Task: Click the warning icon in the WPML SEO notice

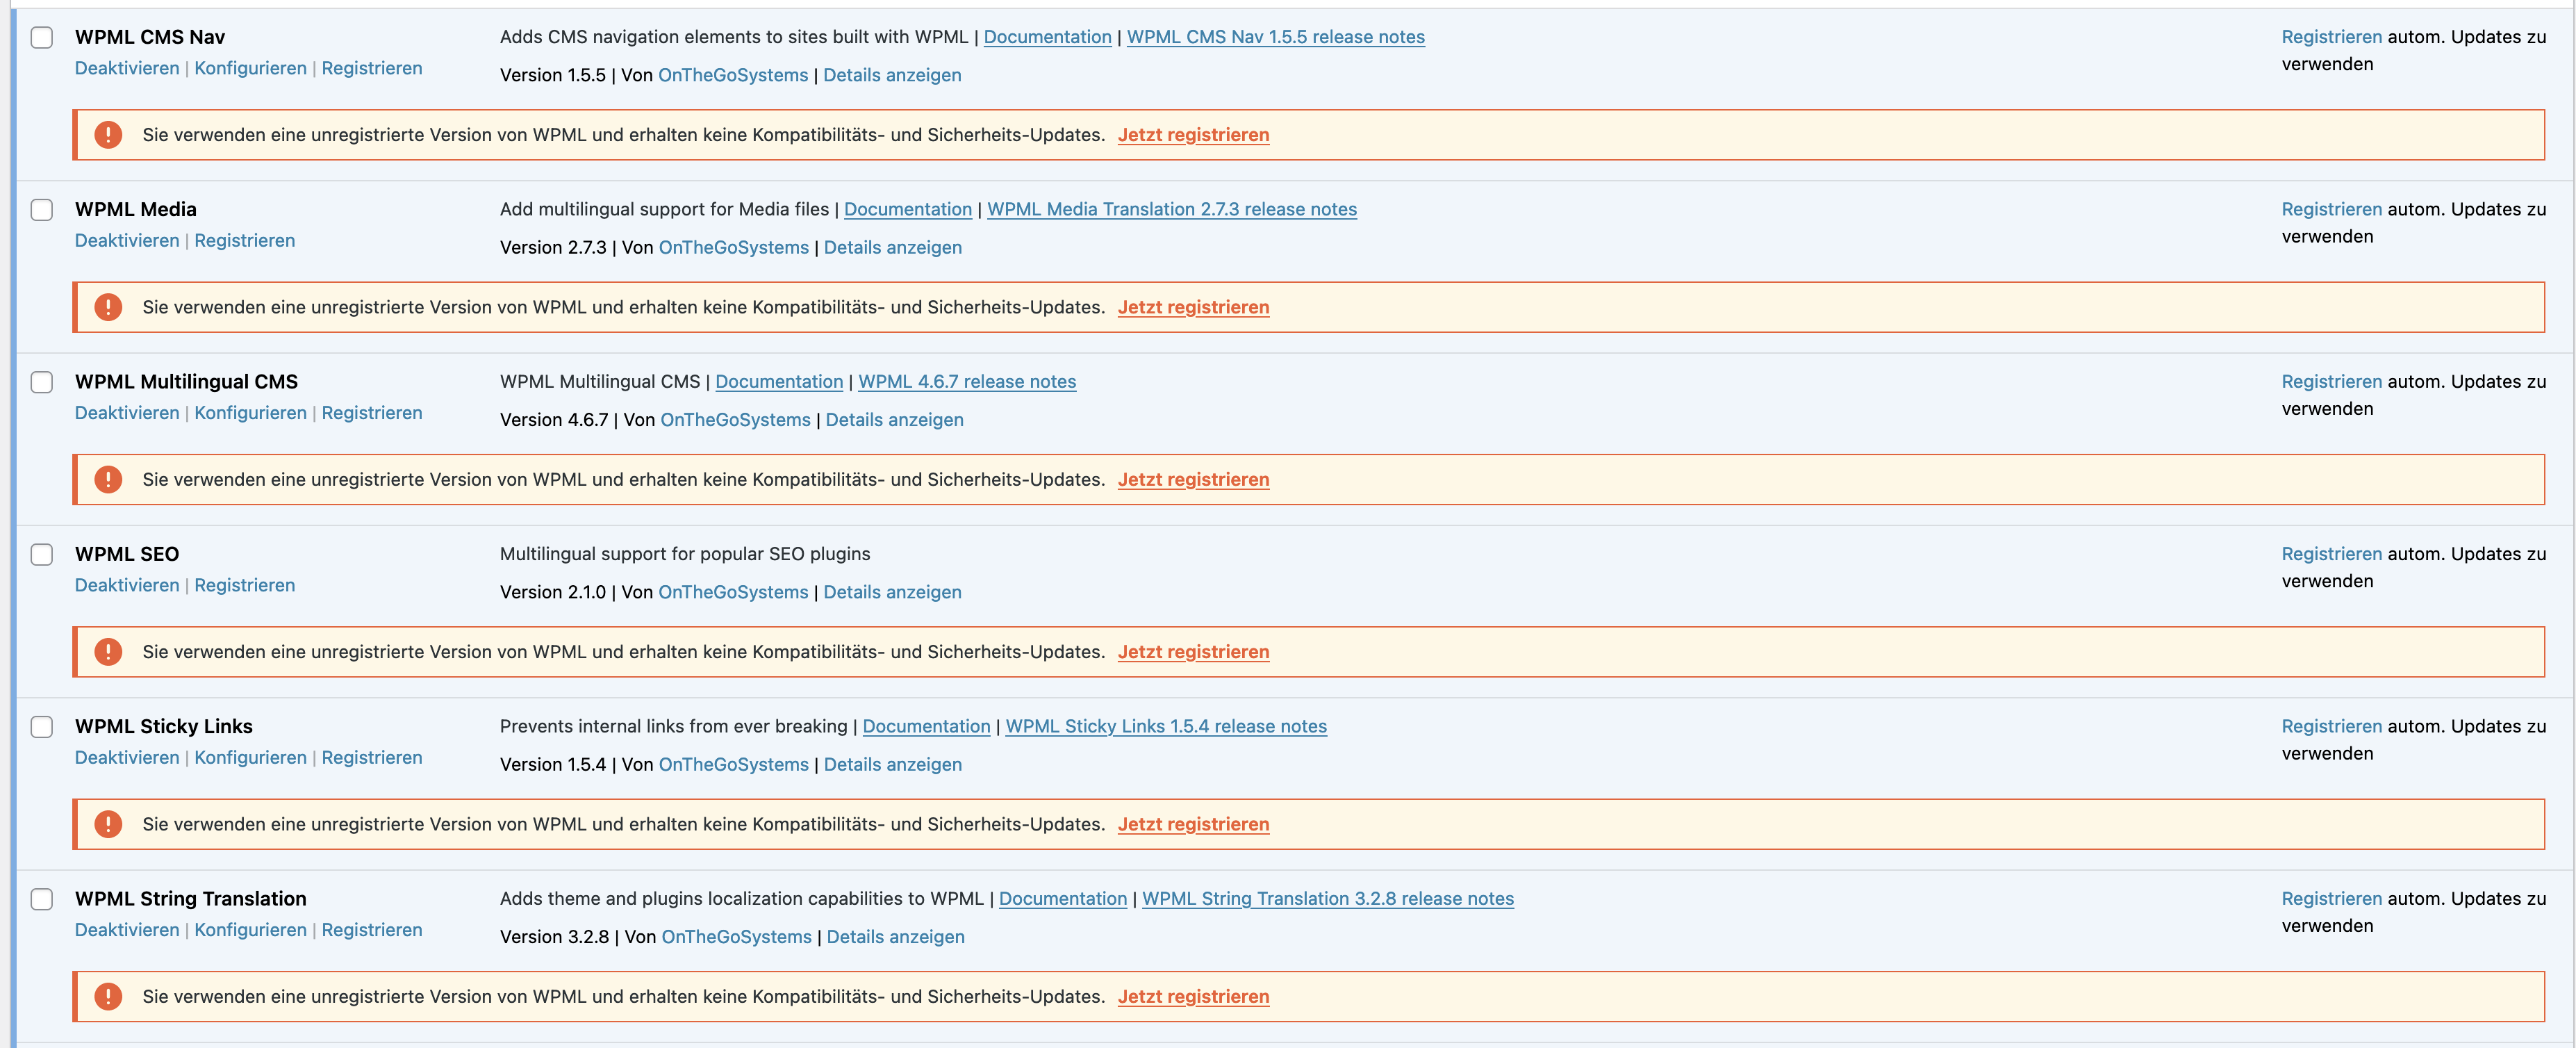Action: point(108,652)
